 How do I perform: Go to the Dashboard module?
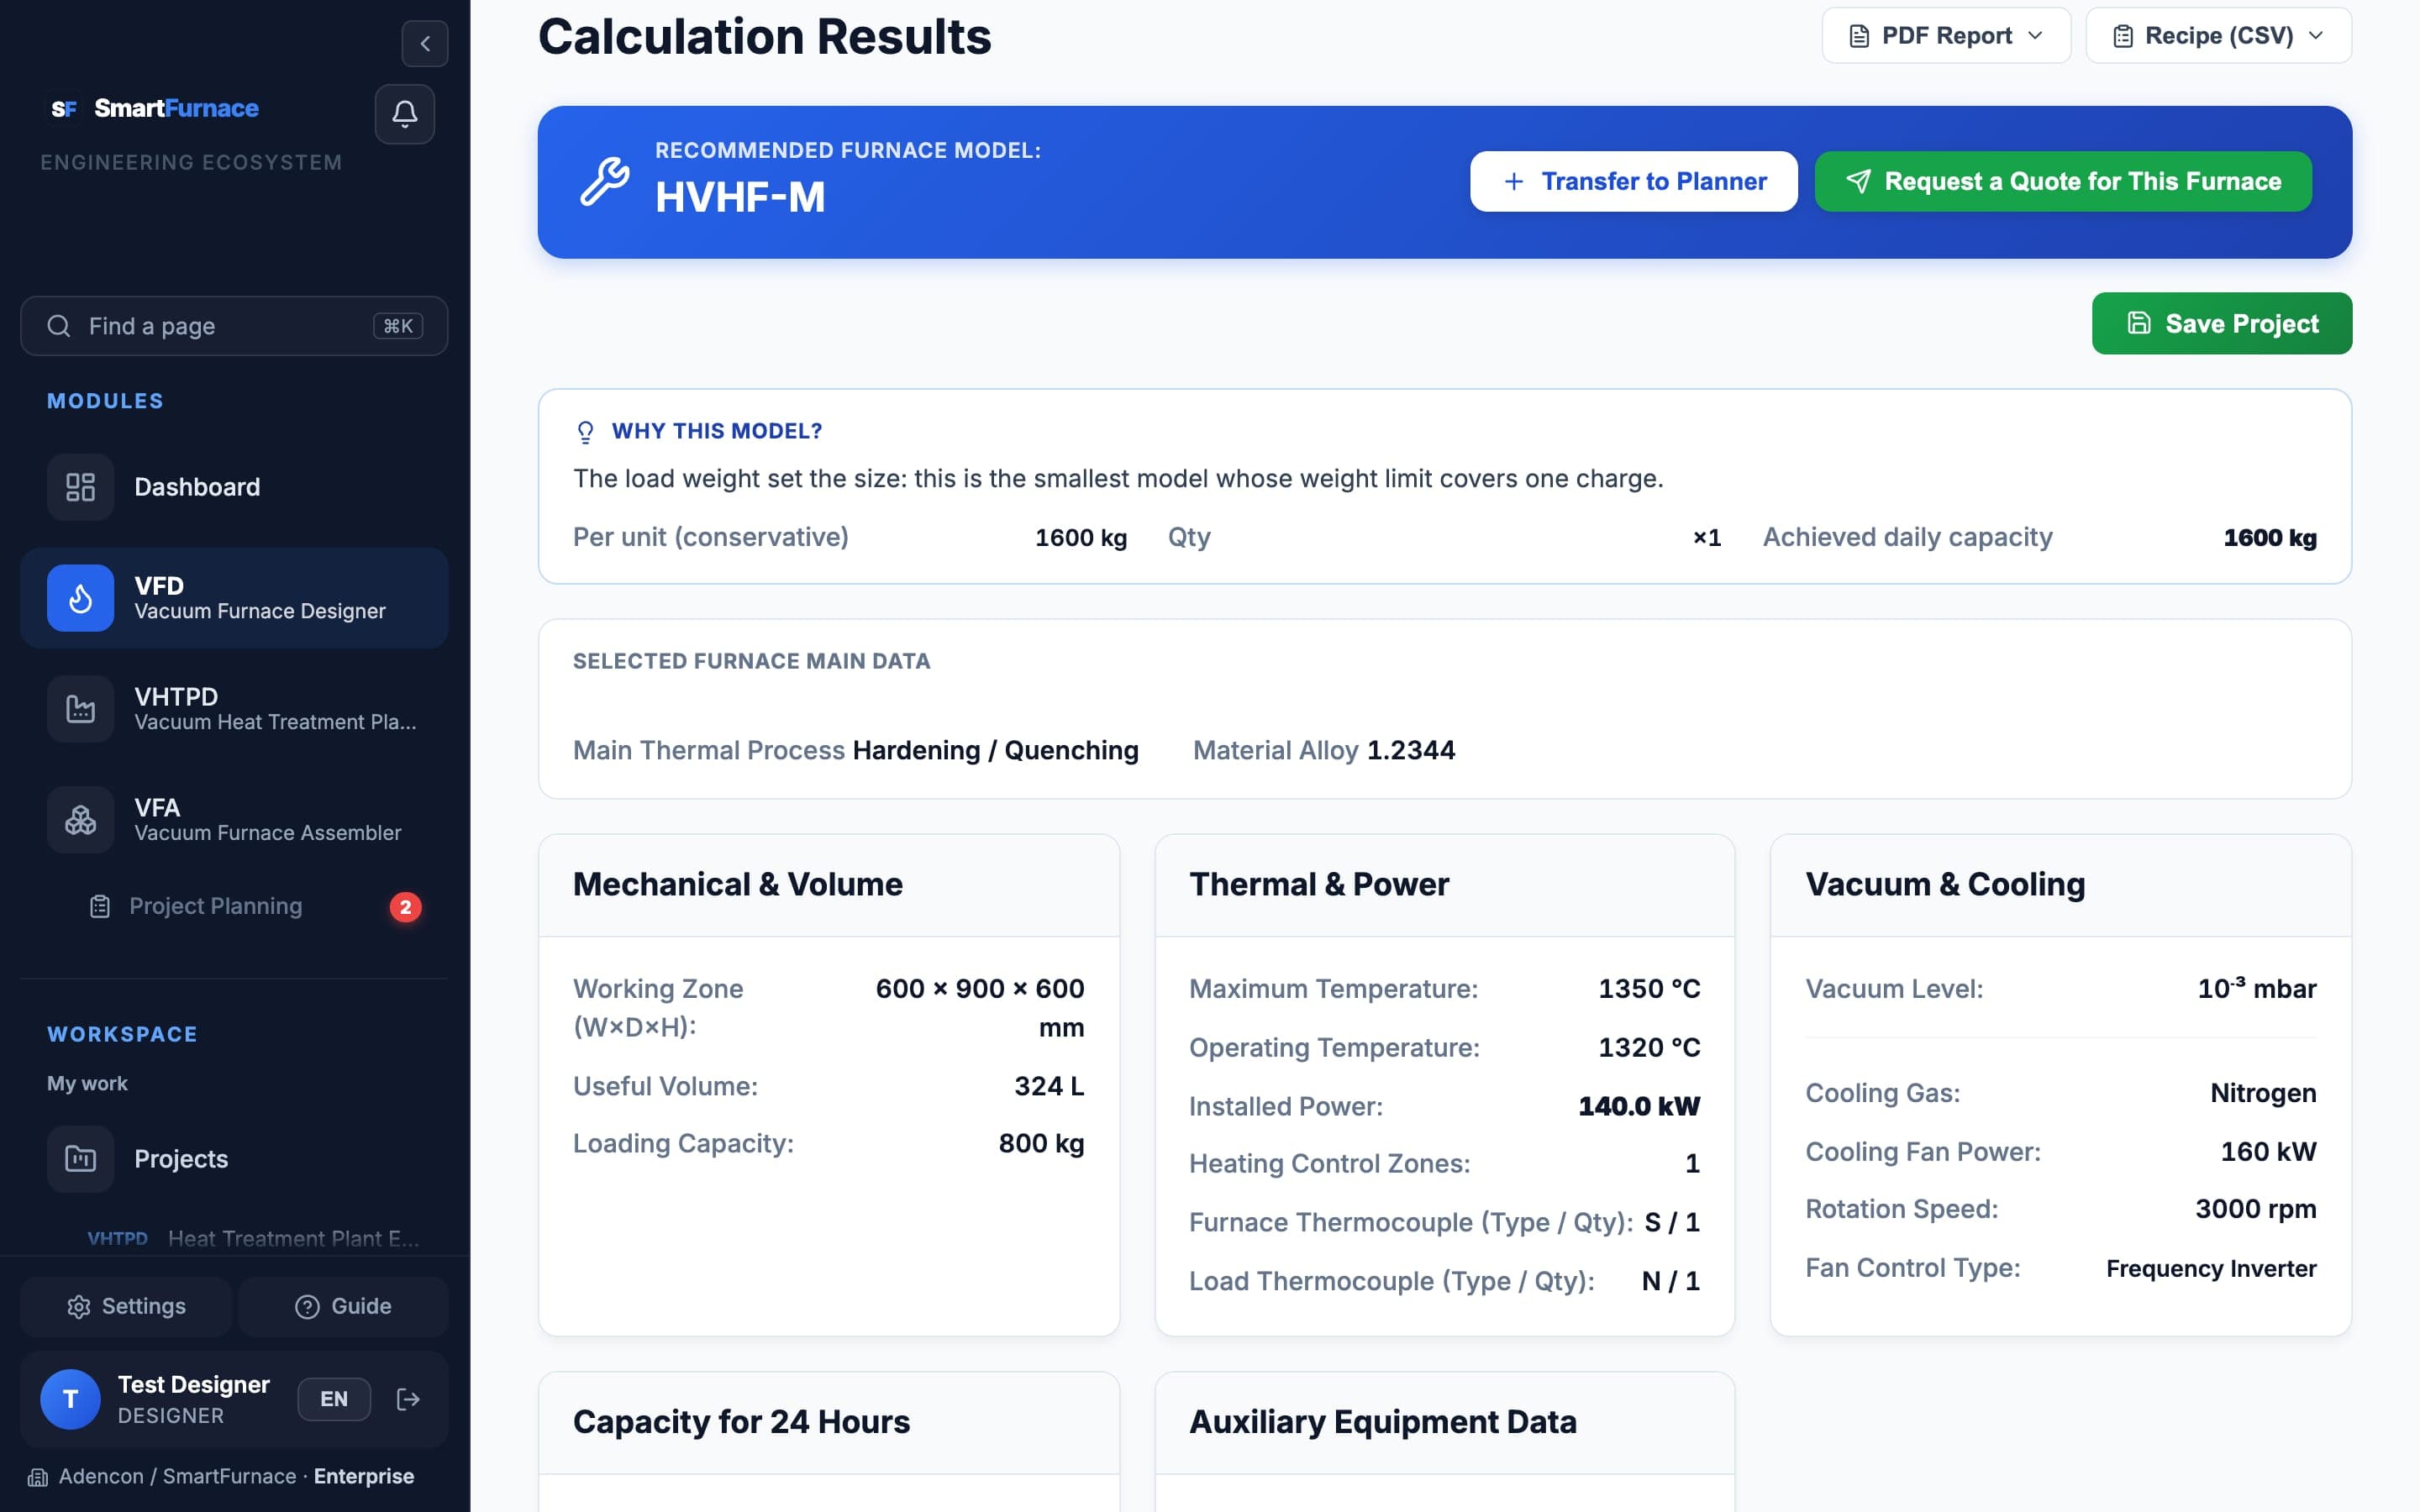234,487
